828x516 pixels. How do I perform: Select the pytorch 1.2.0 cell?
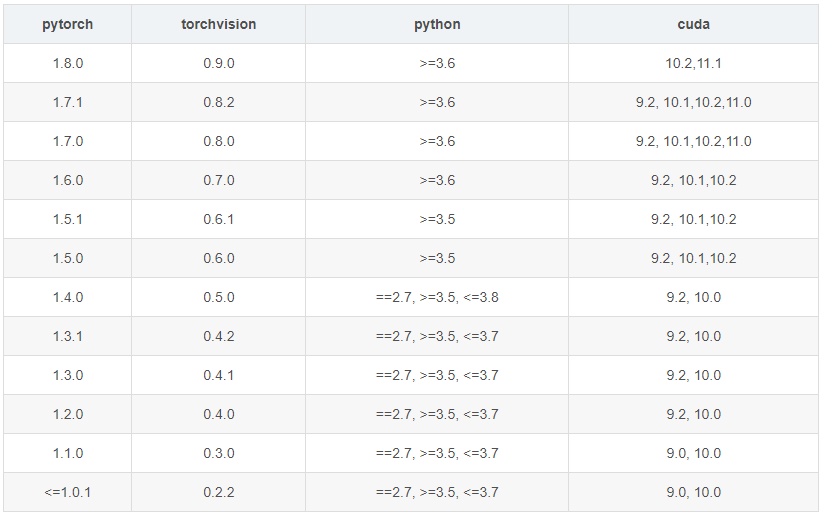[x=67, y=414]
